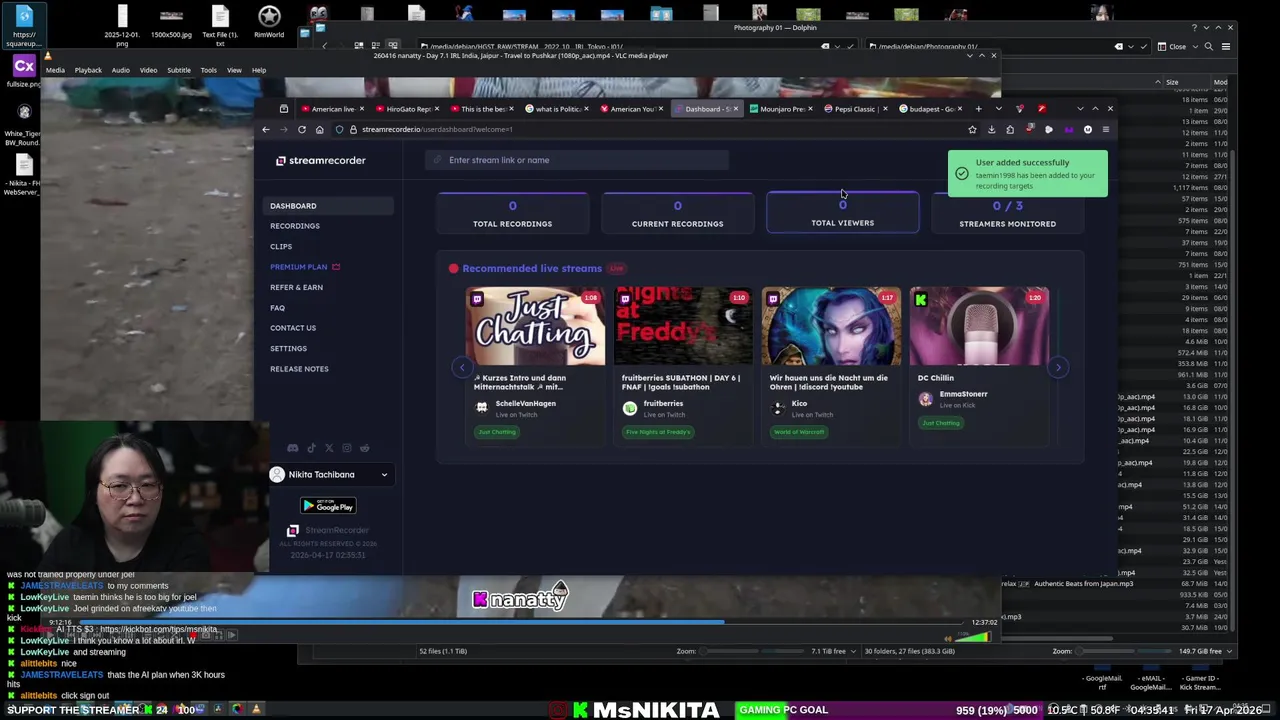Focus the 'Enter stream link or name' field

(579, 160)
